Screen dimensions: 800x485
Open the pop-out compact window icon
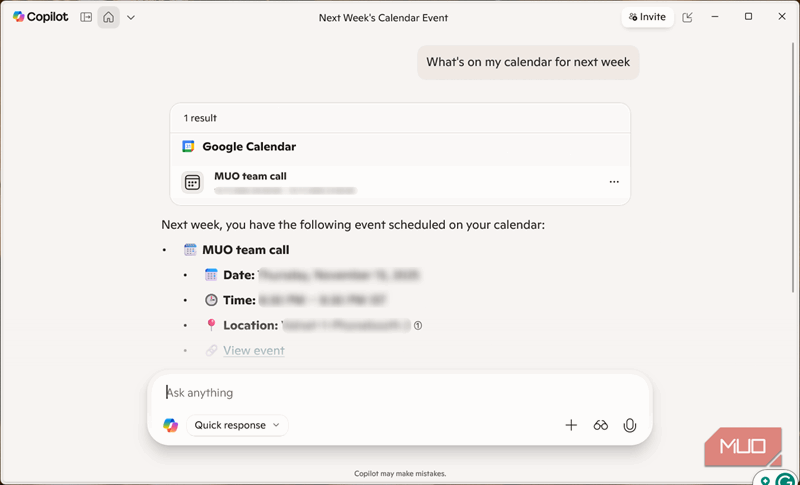687,17
